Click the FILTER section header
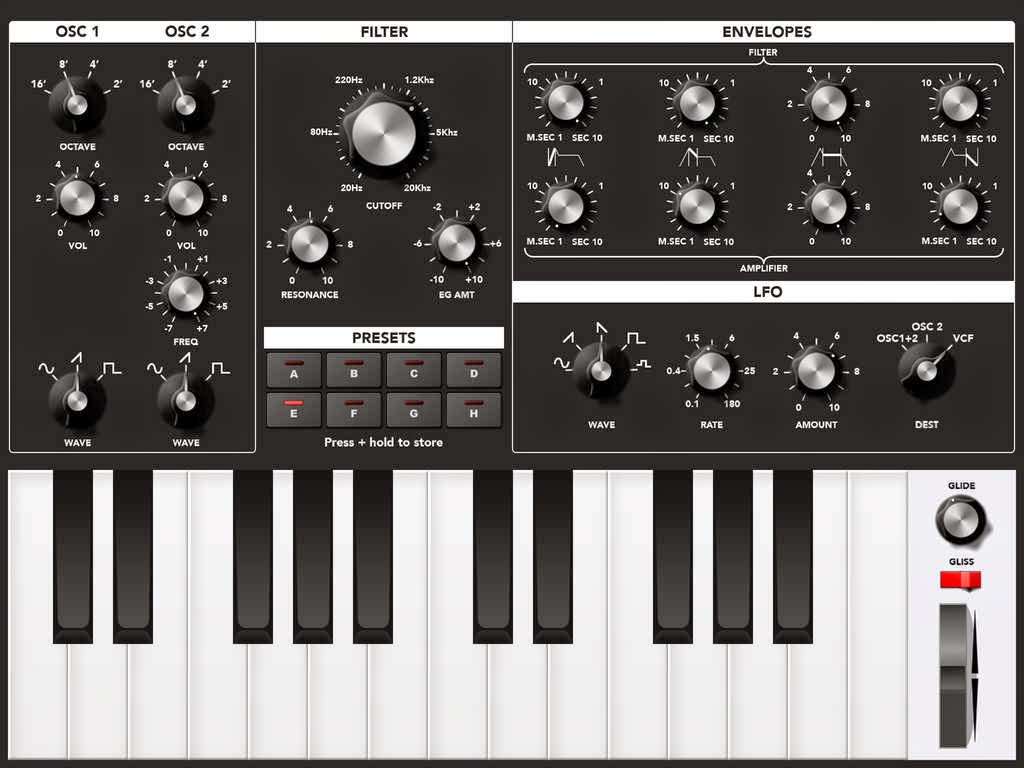The height and width of the screenshot is (768, 1024). 384,32
